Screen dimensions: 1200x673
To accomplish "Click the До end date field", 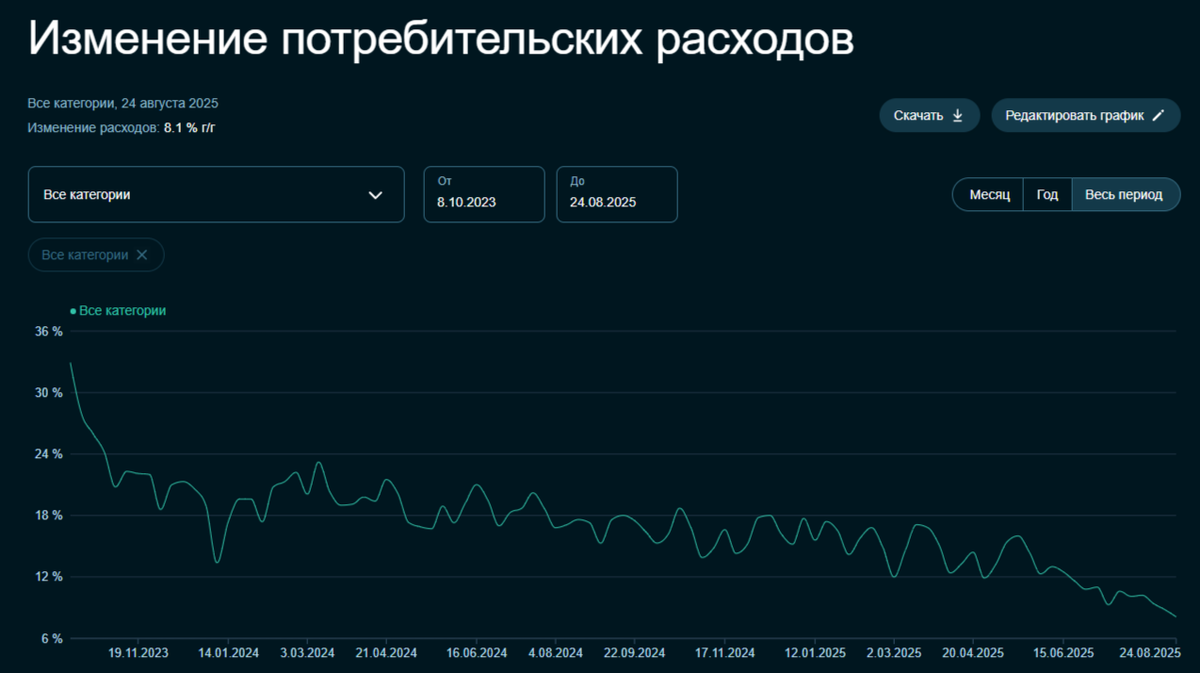I will tap(617, 194).
